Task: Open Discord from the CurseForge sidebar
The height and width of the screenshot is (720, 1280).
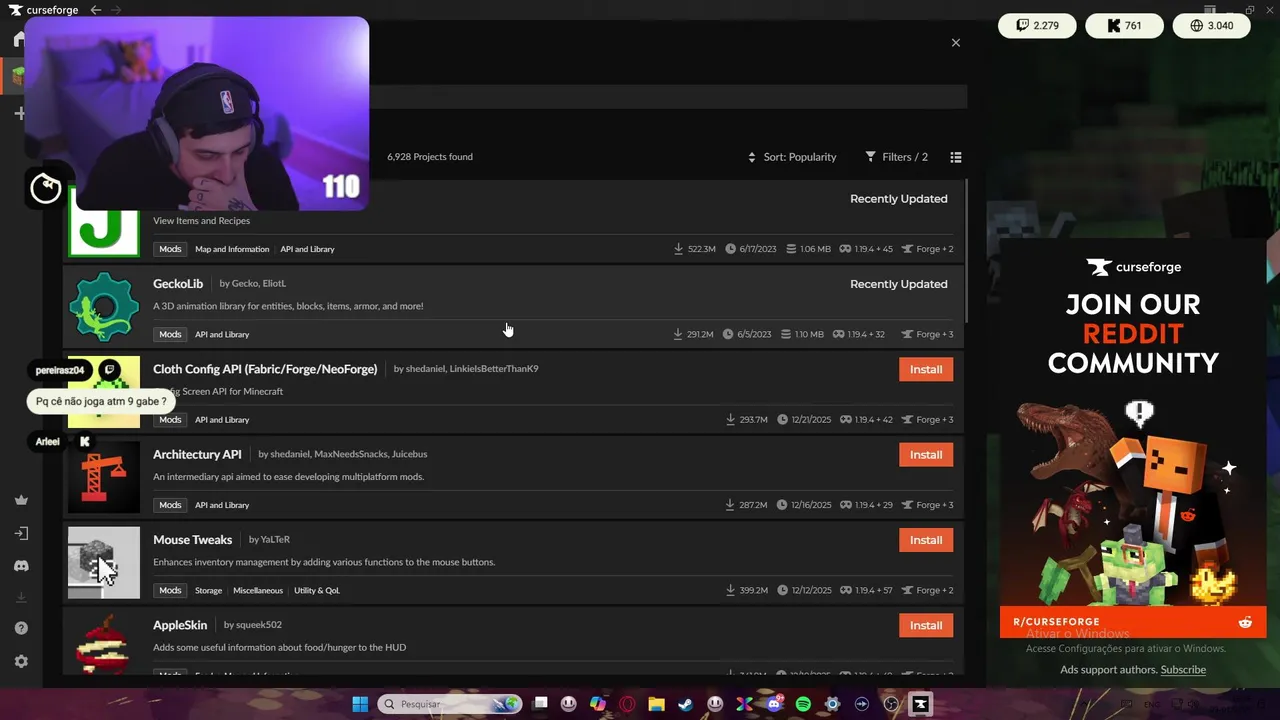Action: [21, 566]
